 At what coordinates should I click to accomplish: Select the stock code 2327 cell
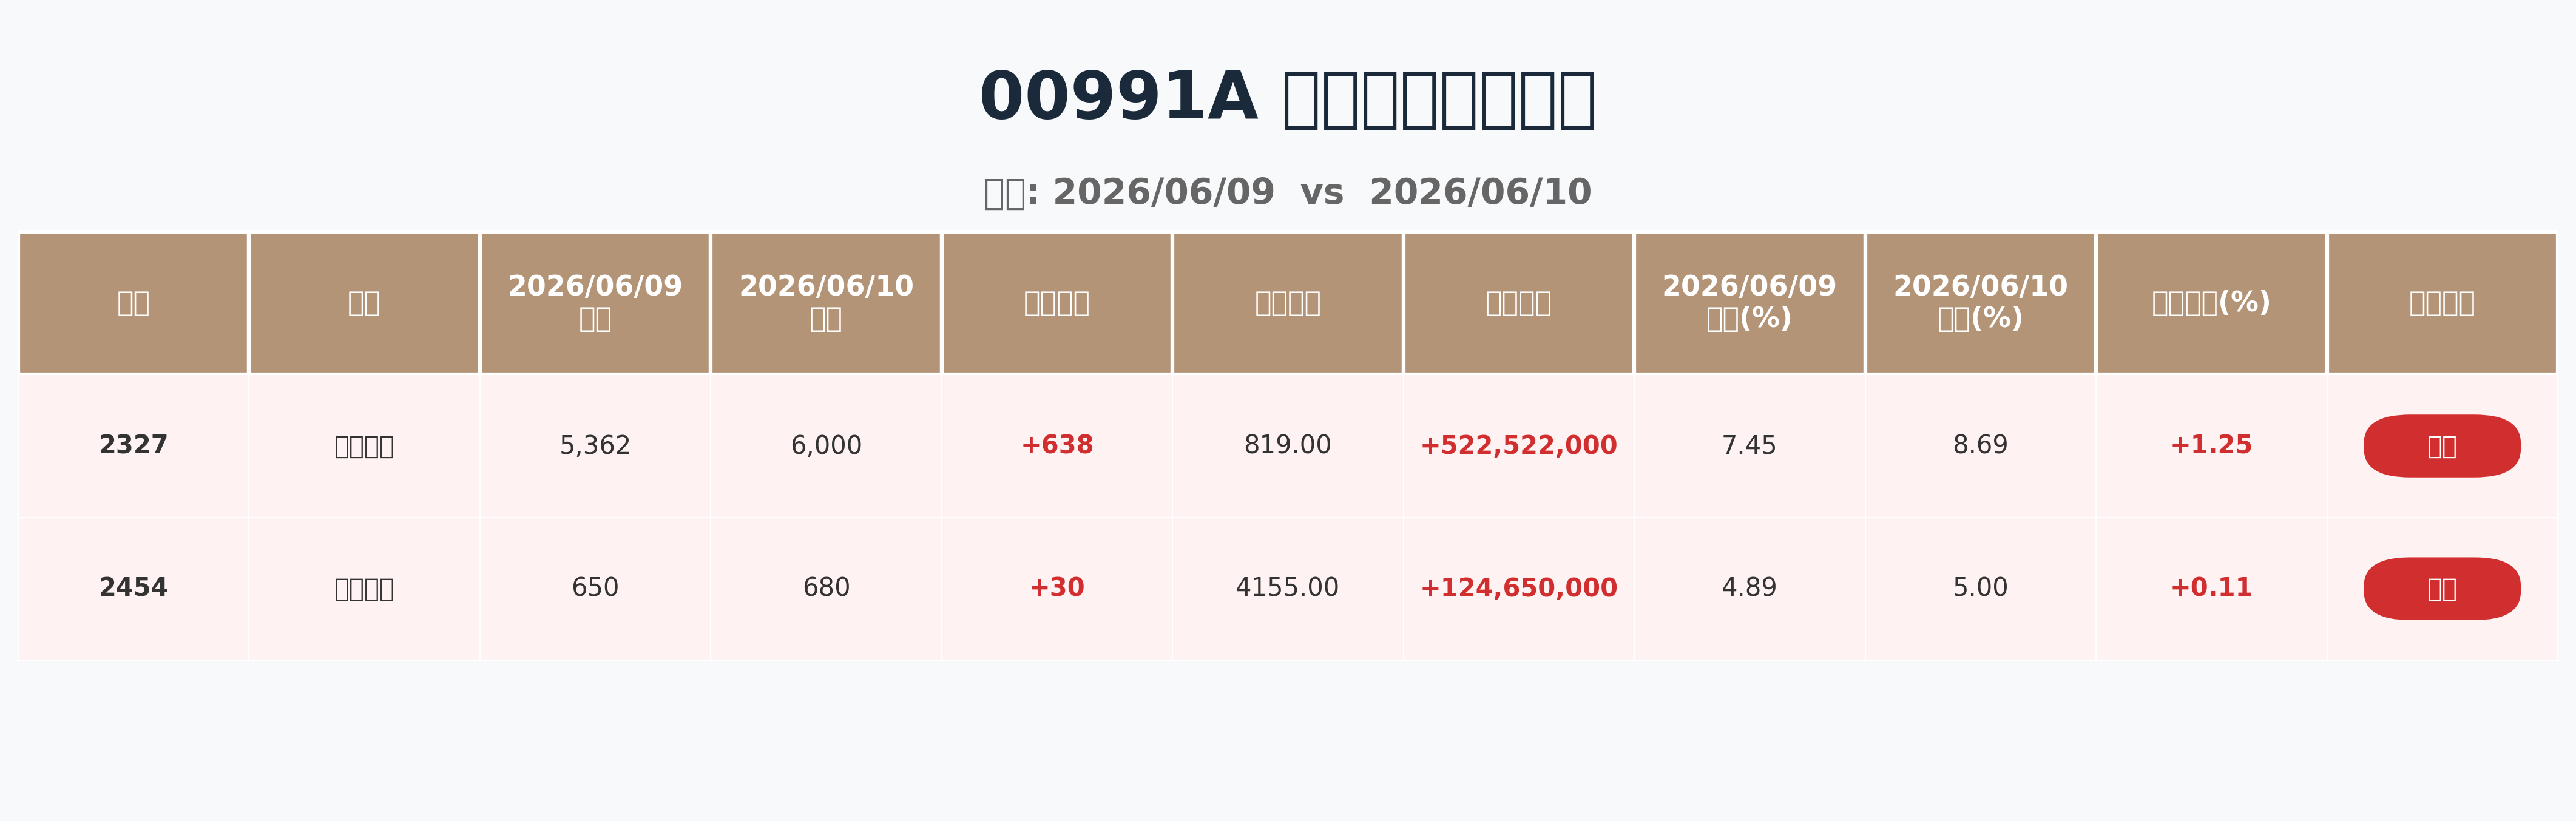133,445
